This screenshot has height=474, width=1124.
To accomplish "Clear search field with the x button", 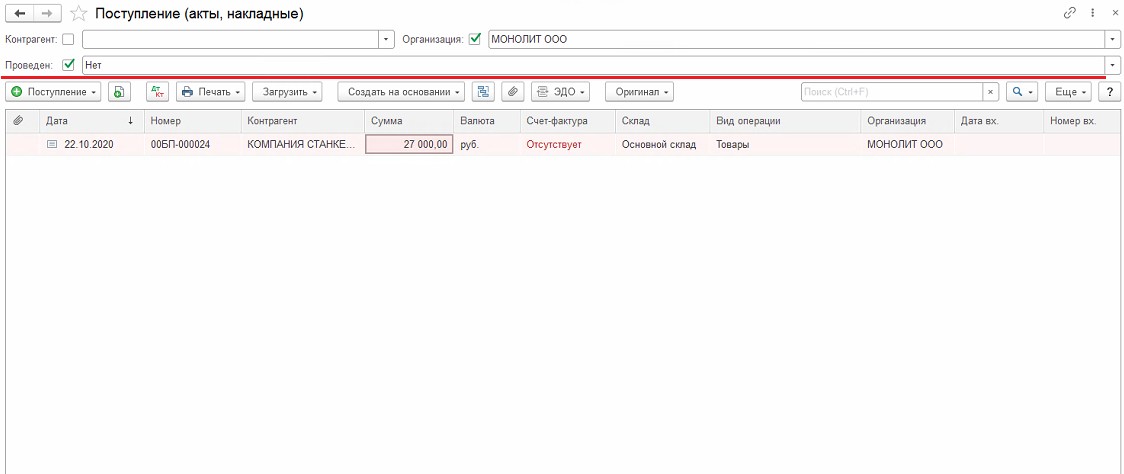I will [990, 92].
